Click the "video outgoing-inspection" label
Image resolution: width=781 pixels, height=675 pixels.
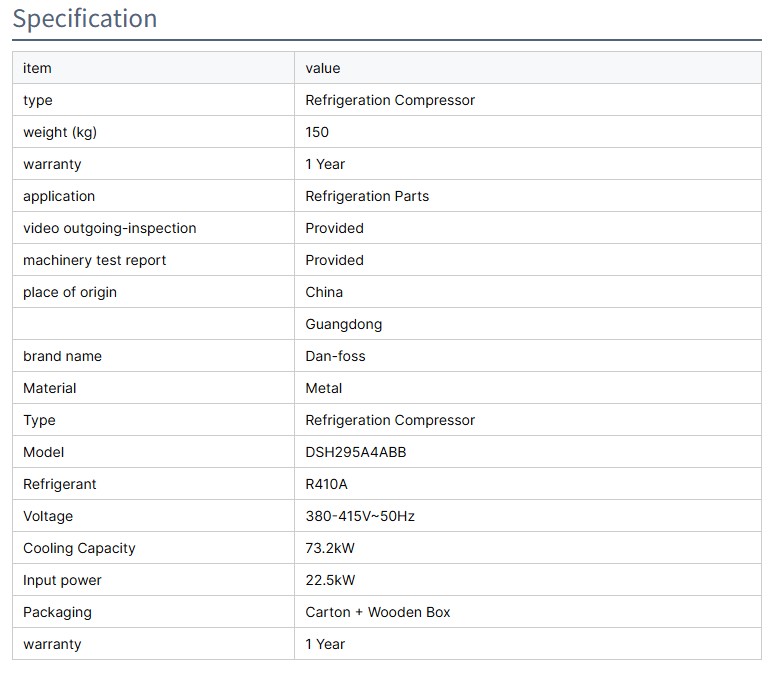pos(110,228)
